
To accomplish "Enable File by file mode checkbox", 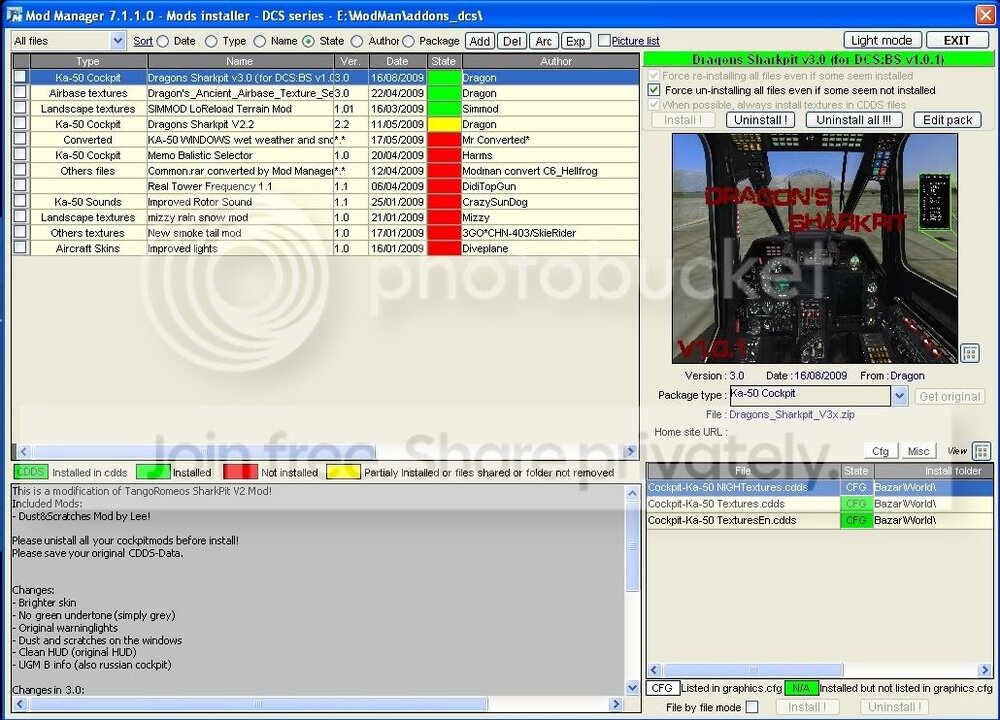I will click(x=753, y=707).
